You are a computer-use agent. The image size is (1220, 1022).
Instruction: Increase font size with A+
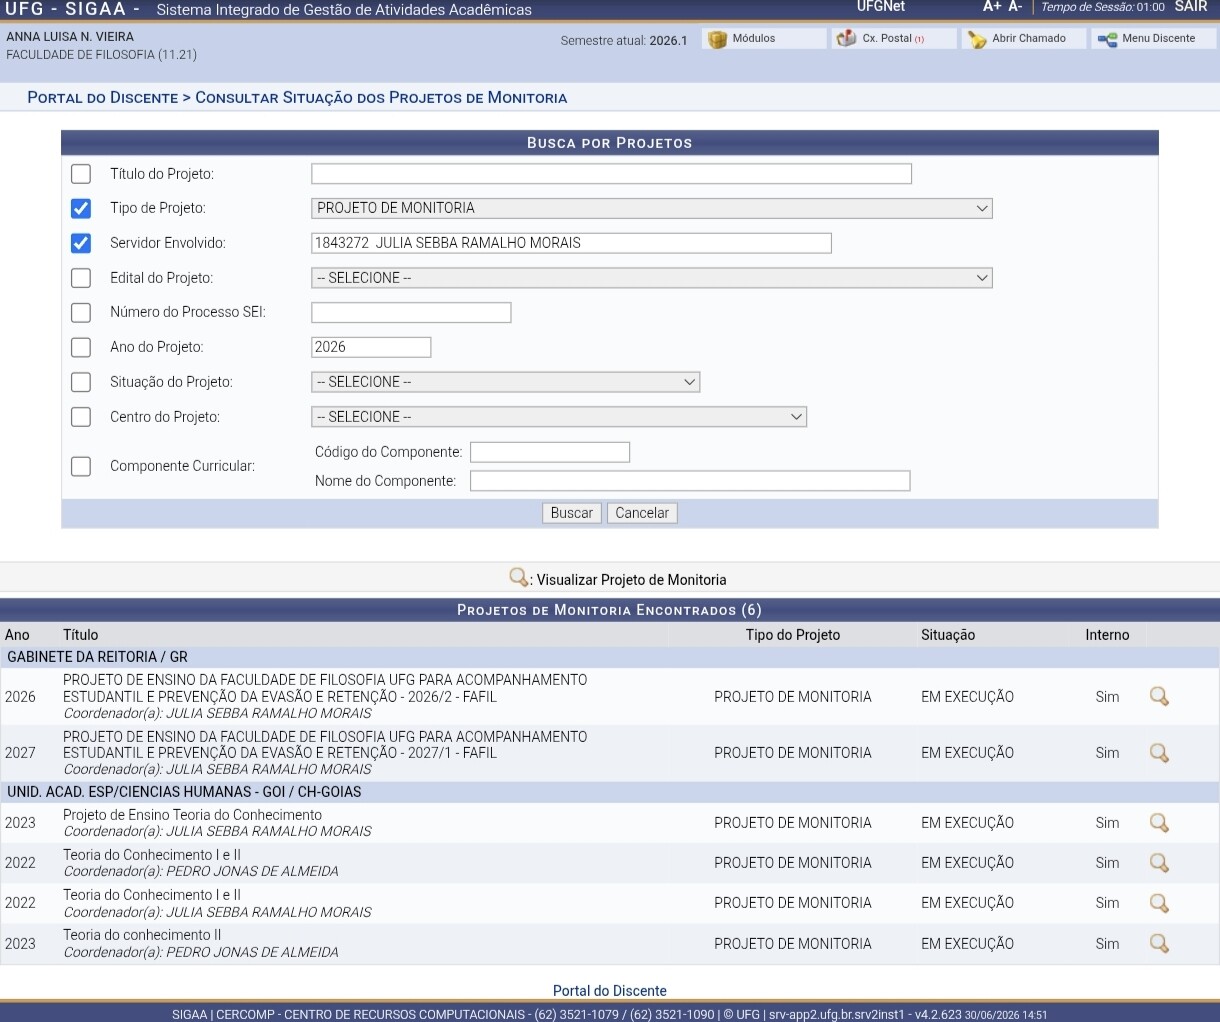[992, 7]
